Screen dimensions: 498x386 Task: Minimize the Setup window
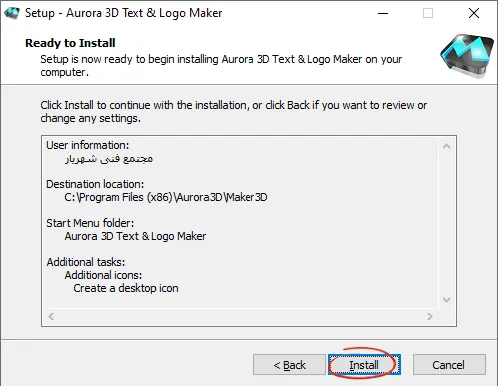[383, 13]
